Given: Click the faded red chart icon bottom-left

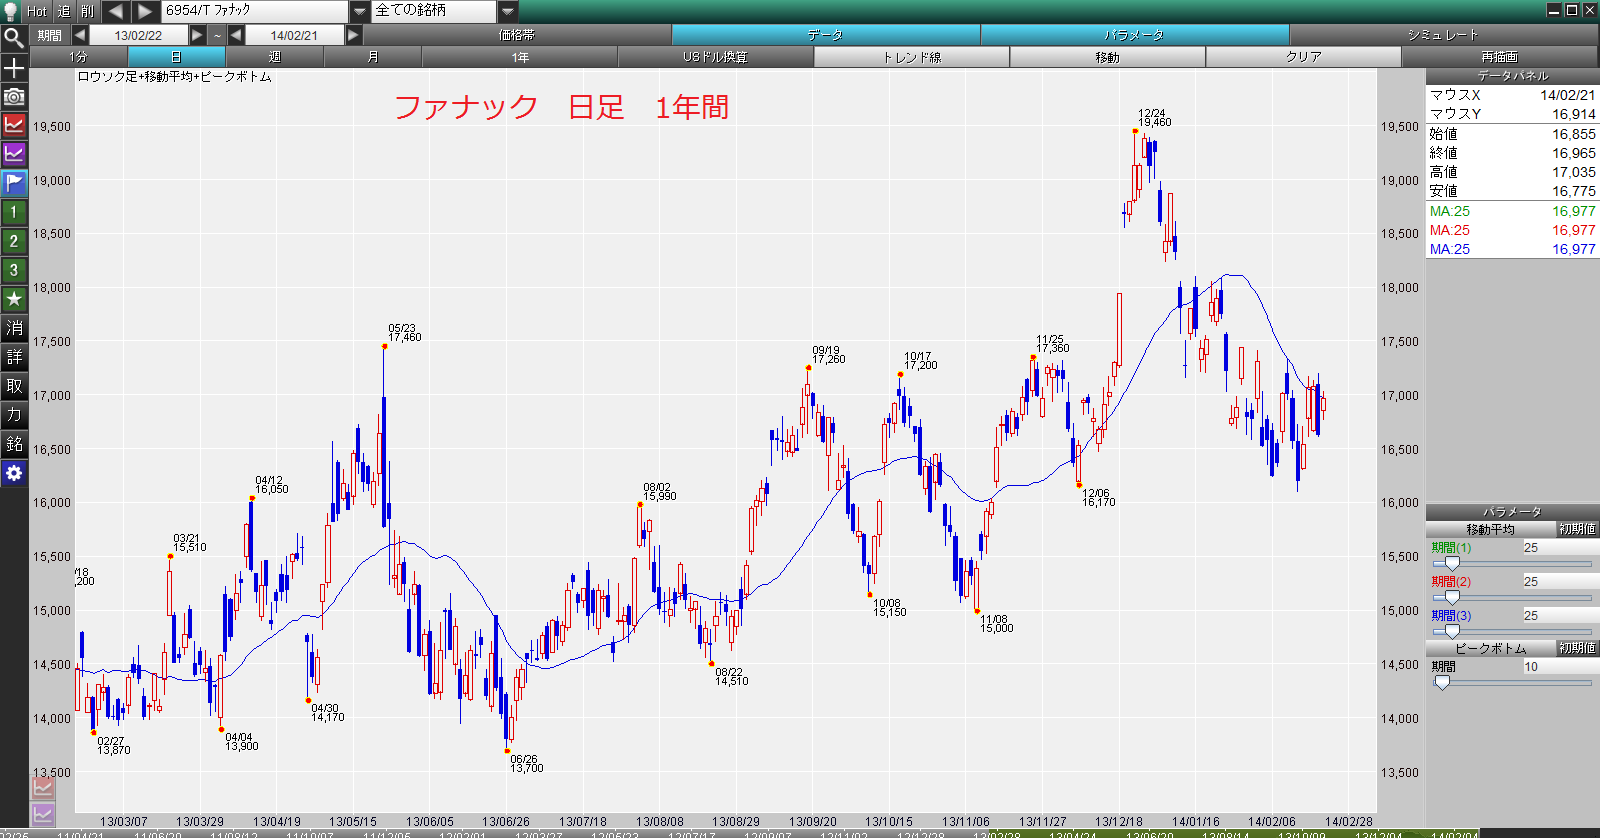Looking at the screenshot, I should pyautogui.click(x=42, y=788).
